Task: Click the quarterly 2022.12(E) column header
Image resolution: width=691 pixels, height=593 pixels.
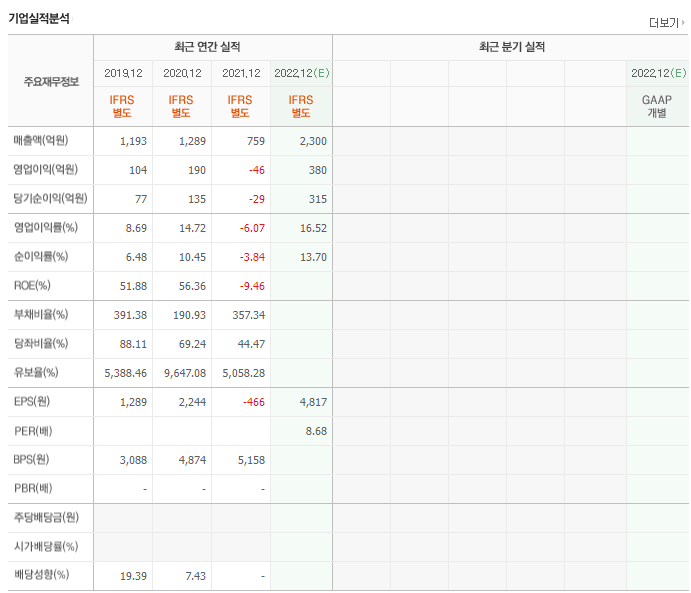Action: [x=659, y=73]
